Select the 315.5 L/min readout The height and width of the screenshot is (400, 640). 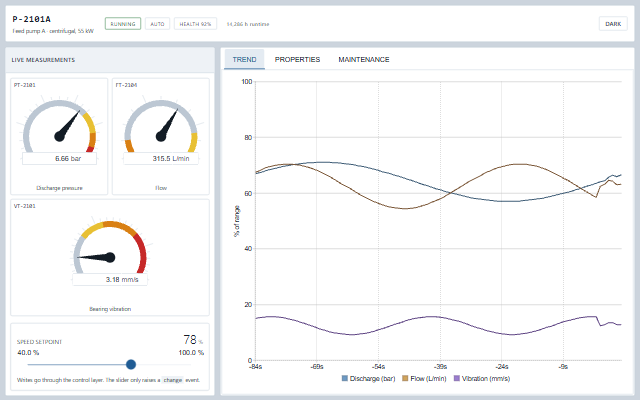(161, 158)
